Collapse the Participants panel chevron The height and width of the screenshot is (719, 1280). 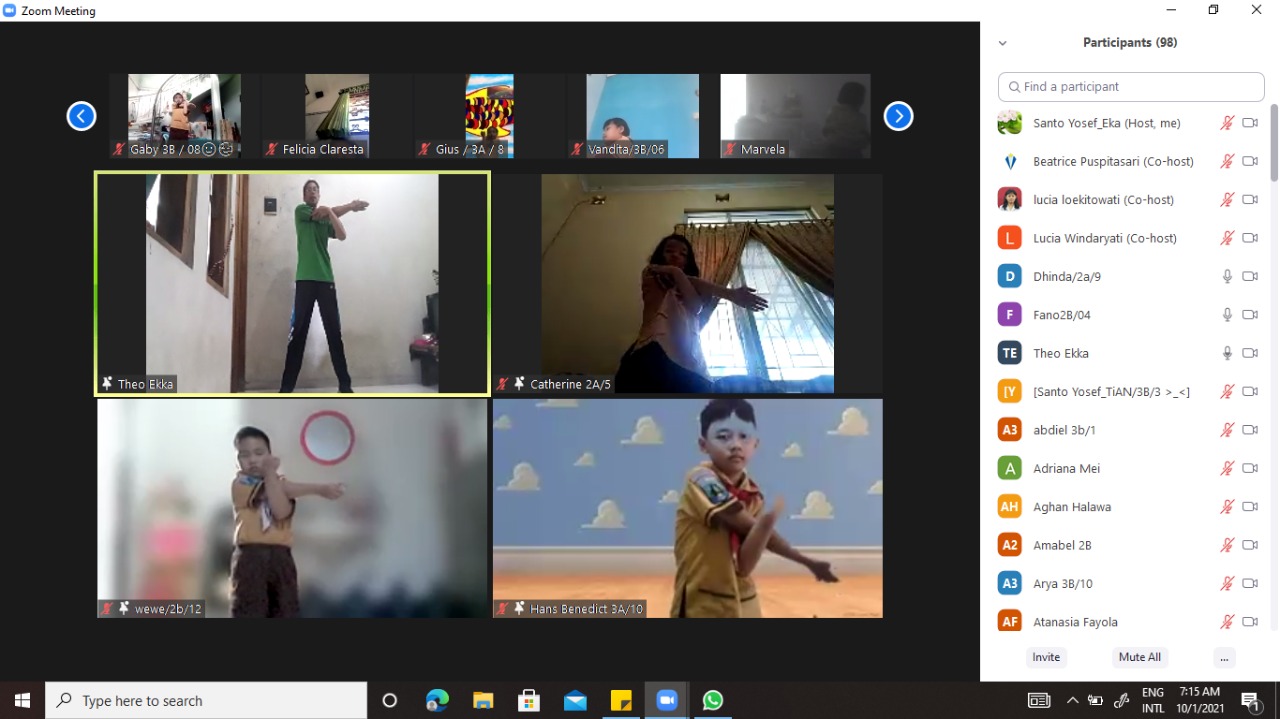pyautogui.click(x=1002, y=43)
